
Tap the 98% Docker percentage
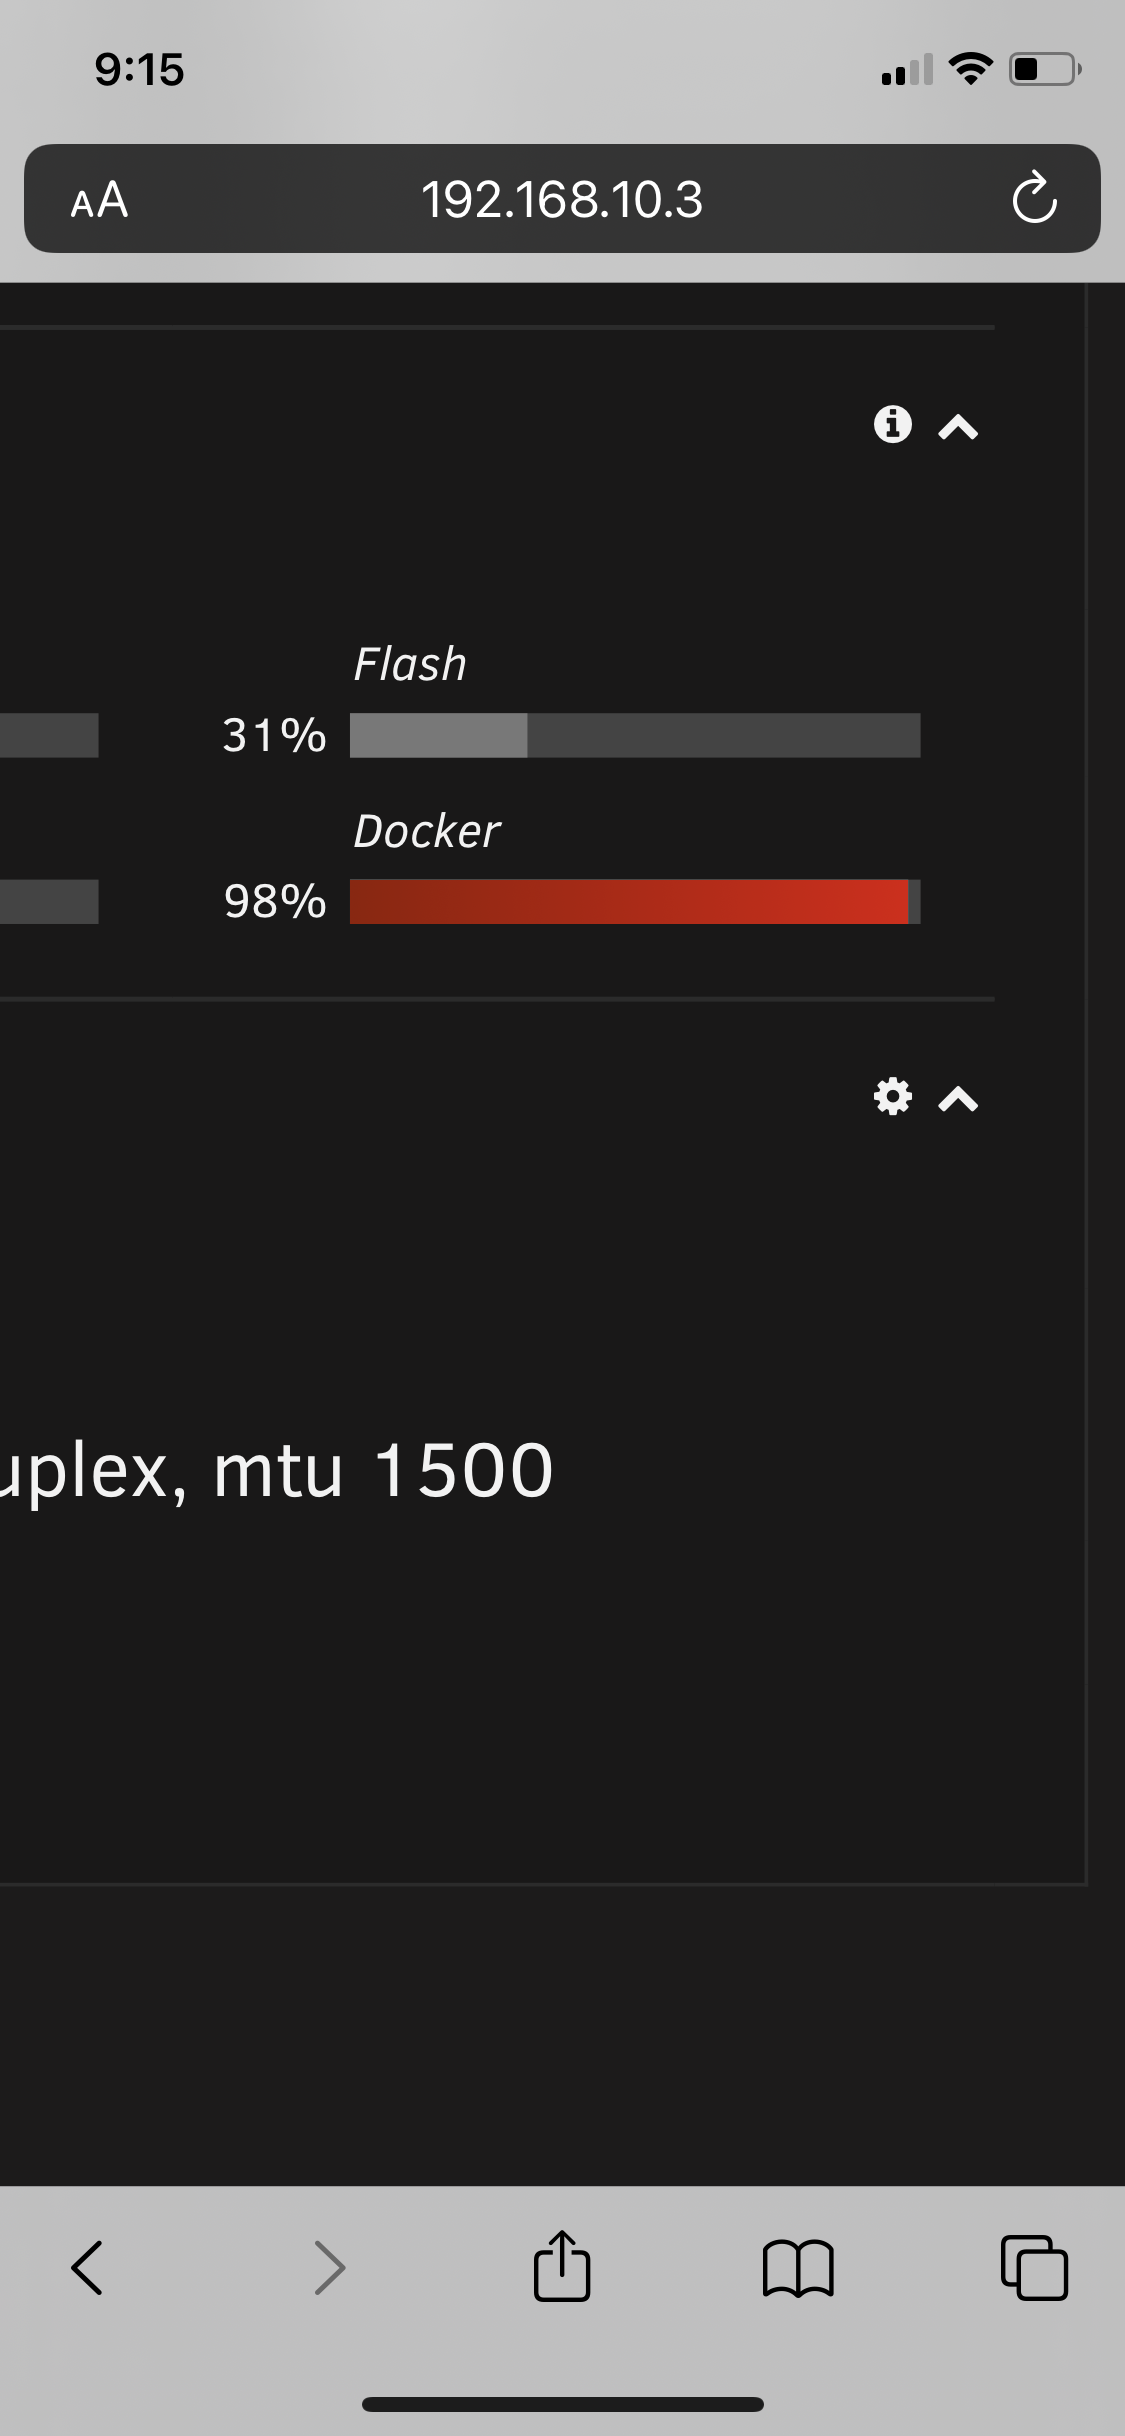pyautogui.click(x=275, y=901)
